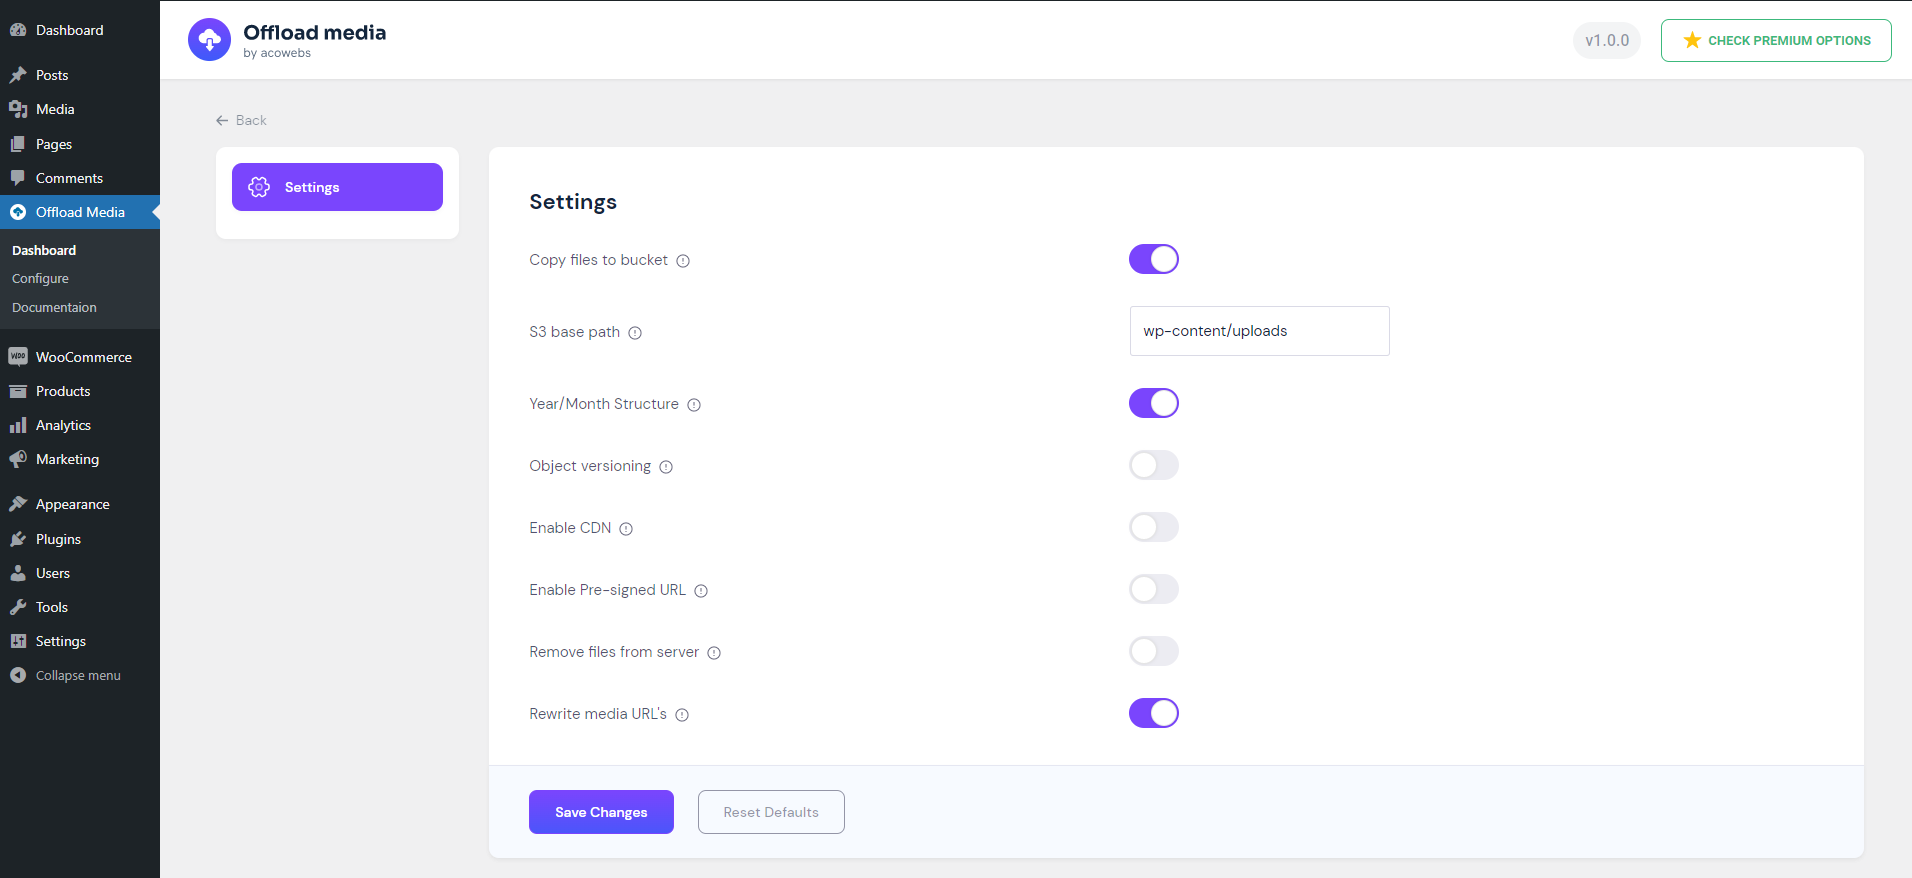Viewport: 1912px width, 878px height.
Task: Click the Save Changes button
Action: 601,812
